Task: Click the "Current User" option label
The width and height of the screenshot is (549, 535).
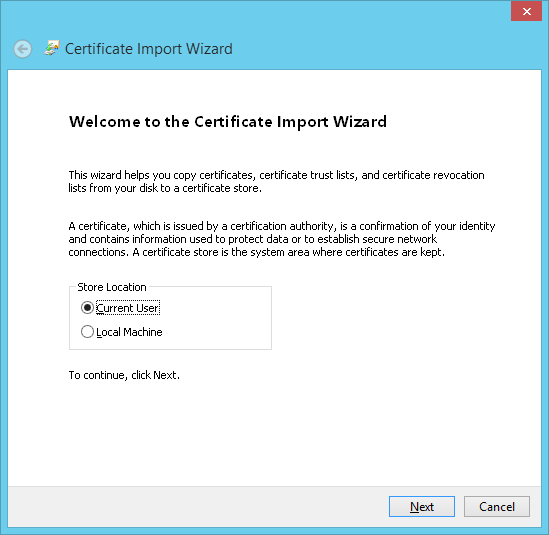Action: click(128, 308)
